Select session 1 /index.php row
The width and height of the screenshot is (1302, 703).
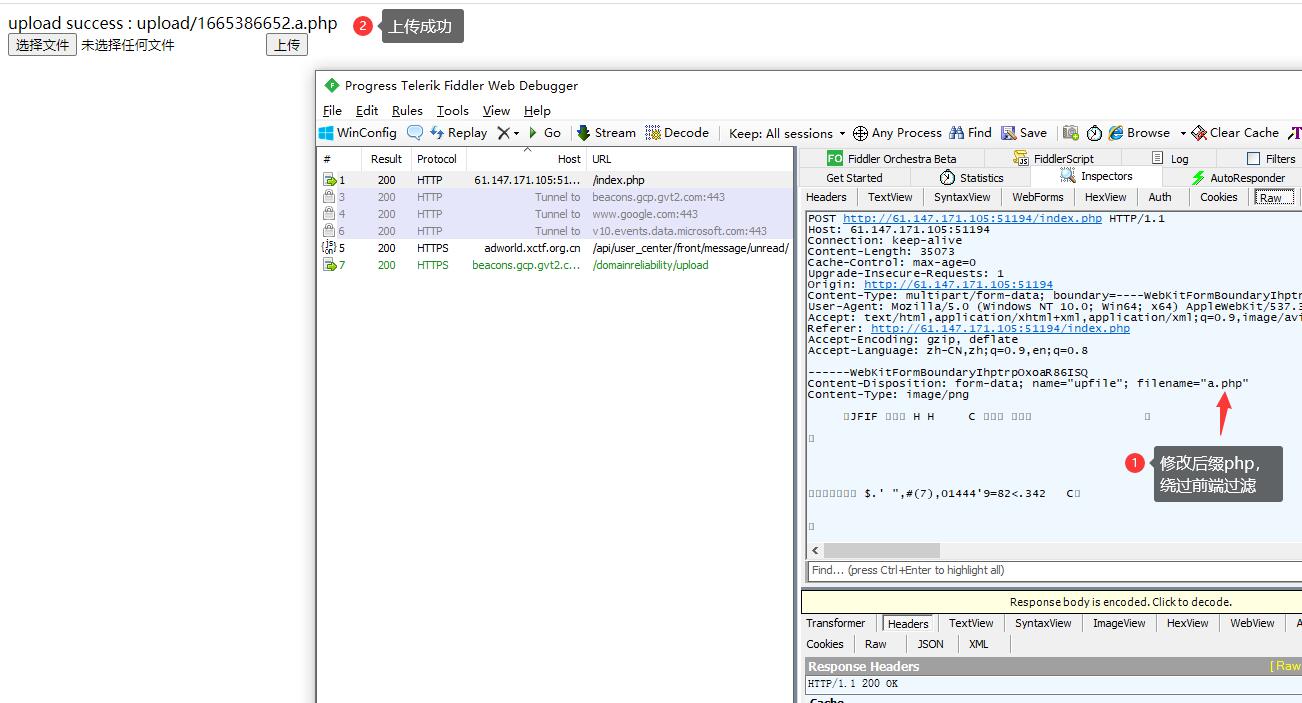coord(556,180)
